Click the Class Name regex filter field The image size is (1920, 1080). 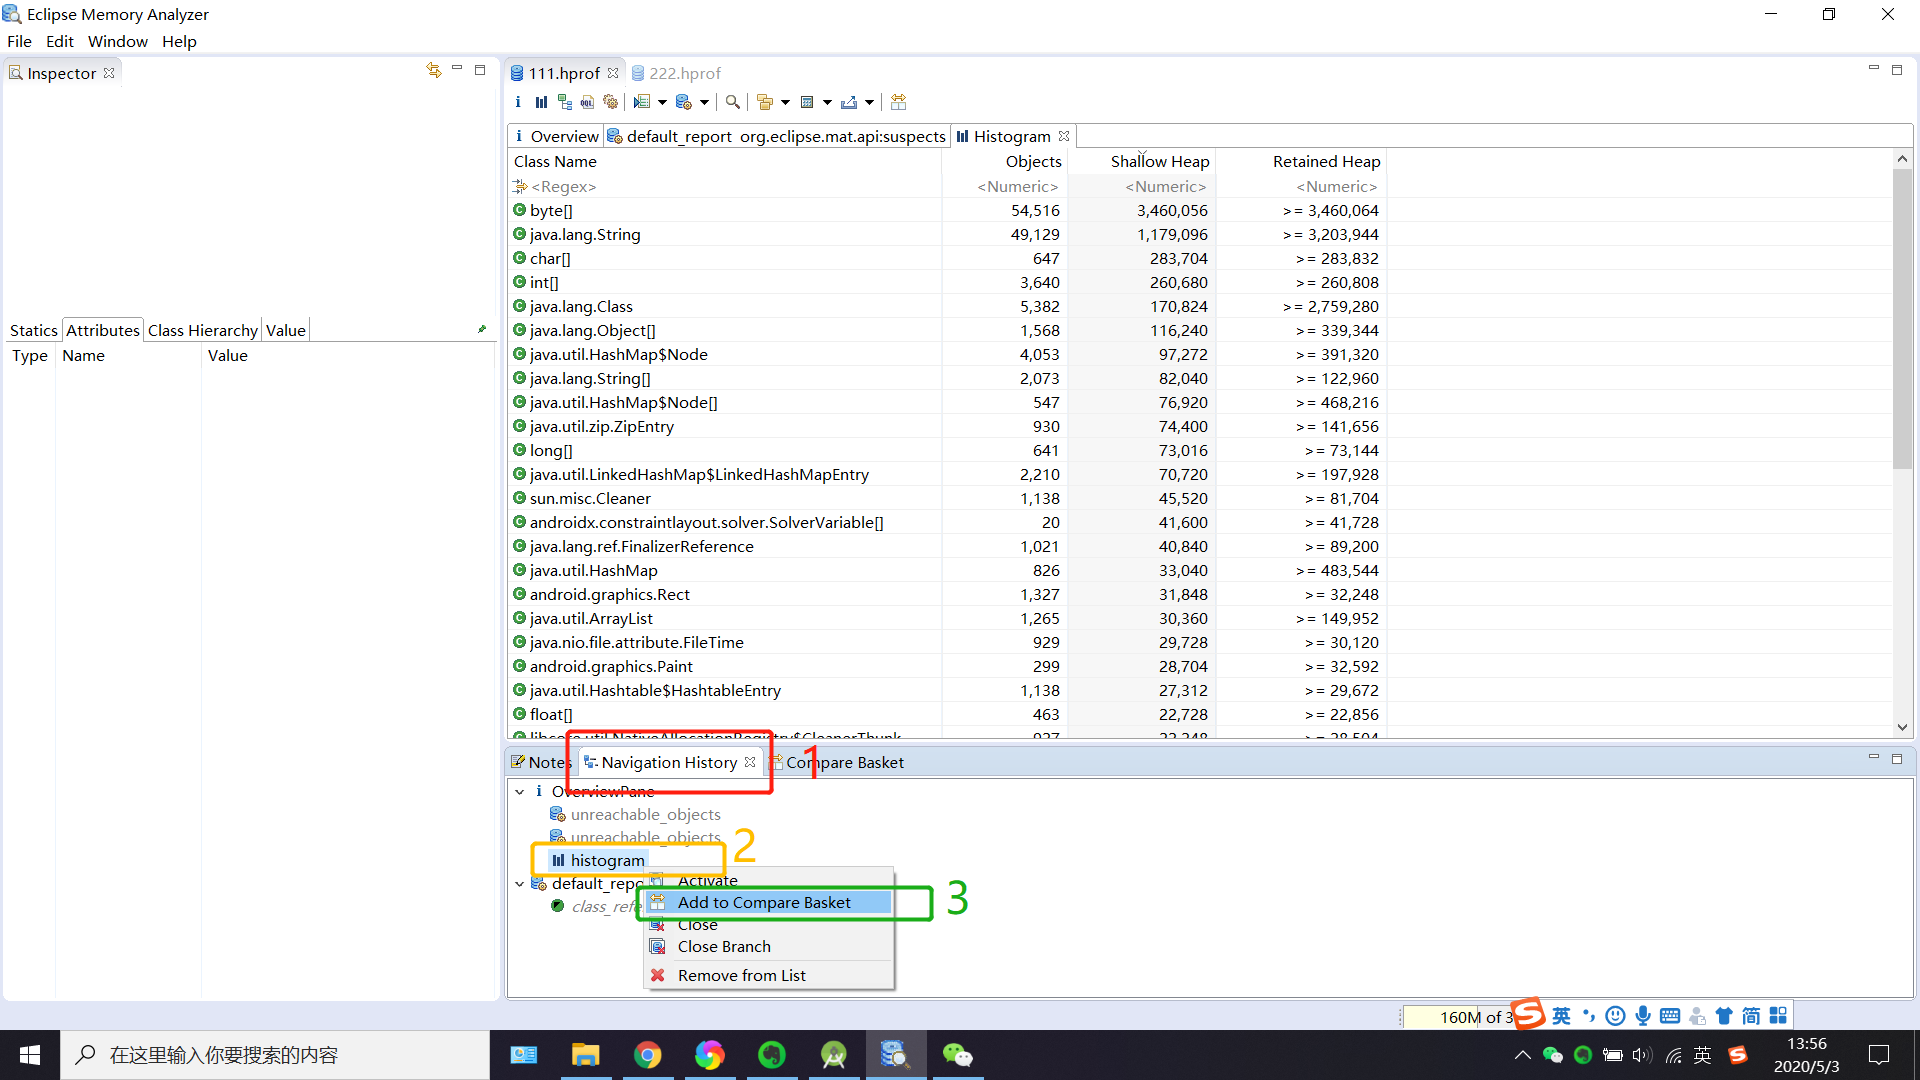[x=563, y=186]
